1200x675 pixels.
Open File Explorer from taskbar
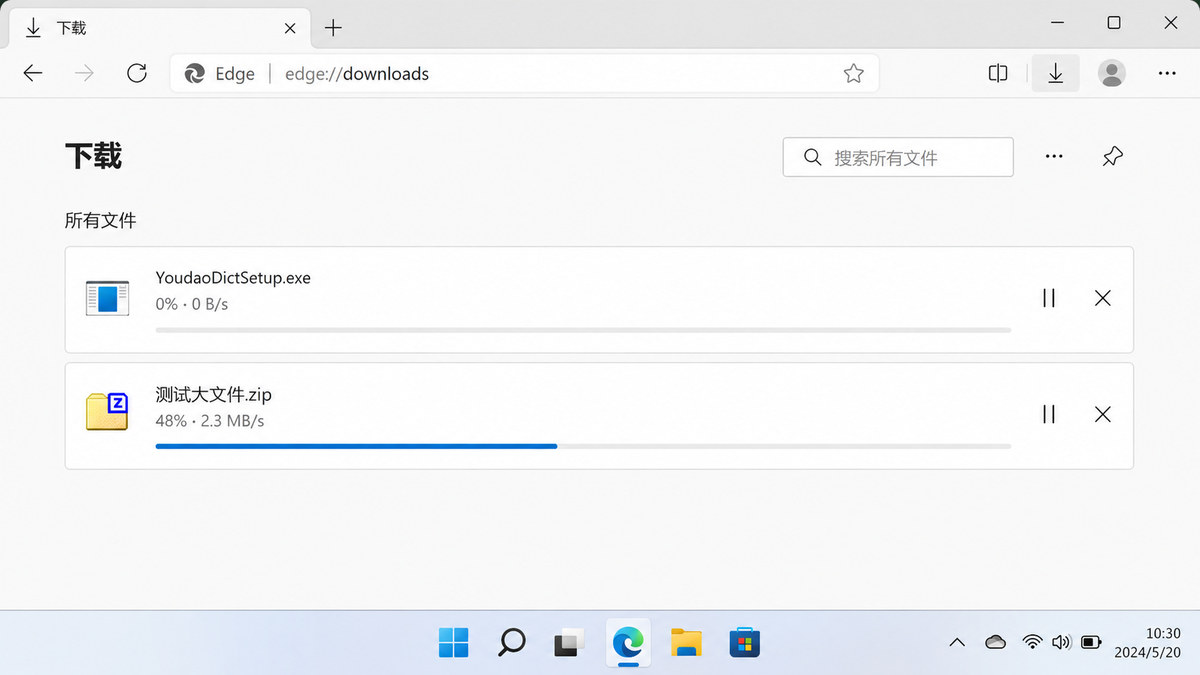[686, 643]
